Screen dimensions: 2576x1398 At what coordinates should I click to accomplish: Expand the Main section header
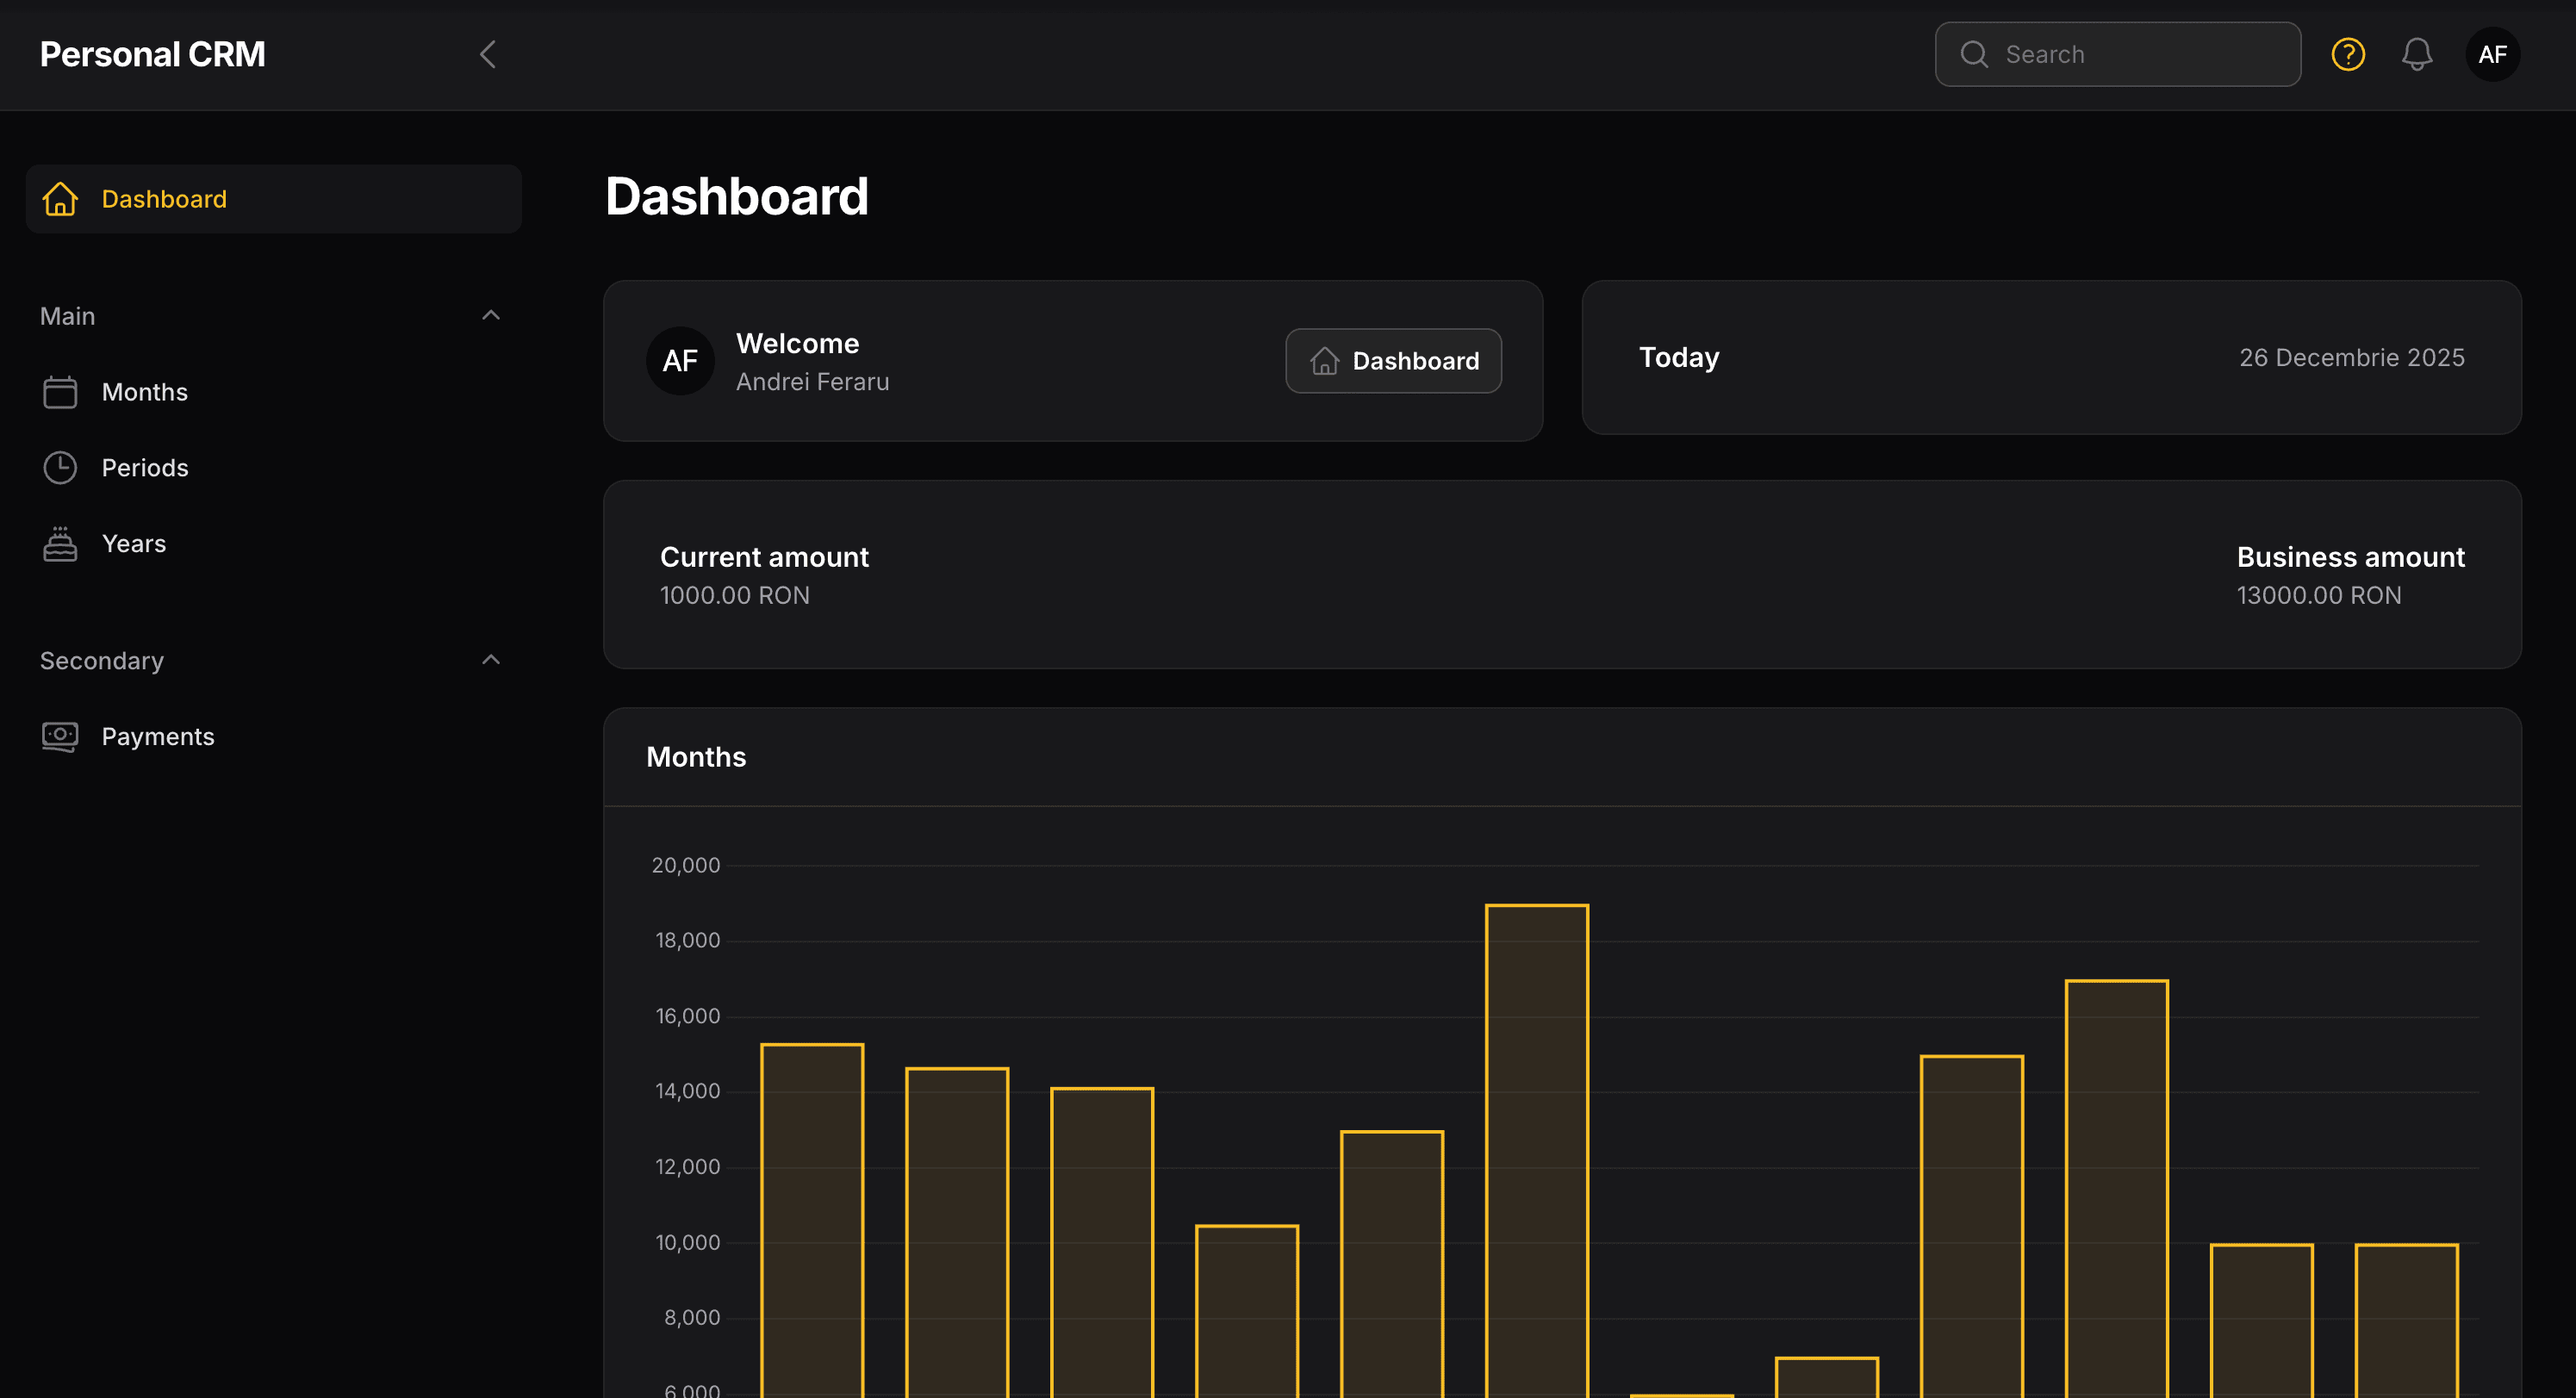[67, 316]
